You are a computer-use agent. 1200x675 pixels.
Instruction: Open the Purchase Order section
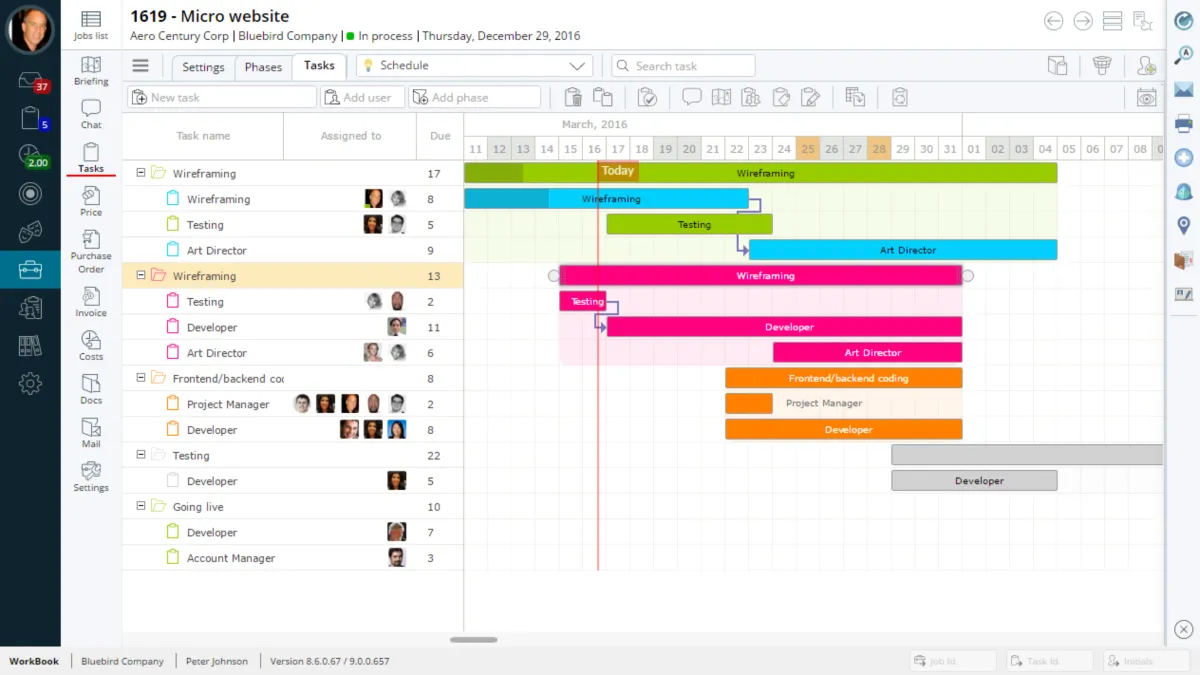[91, 251]
